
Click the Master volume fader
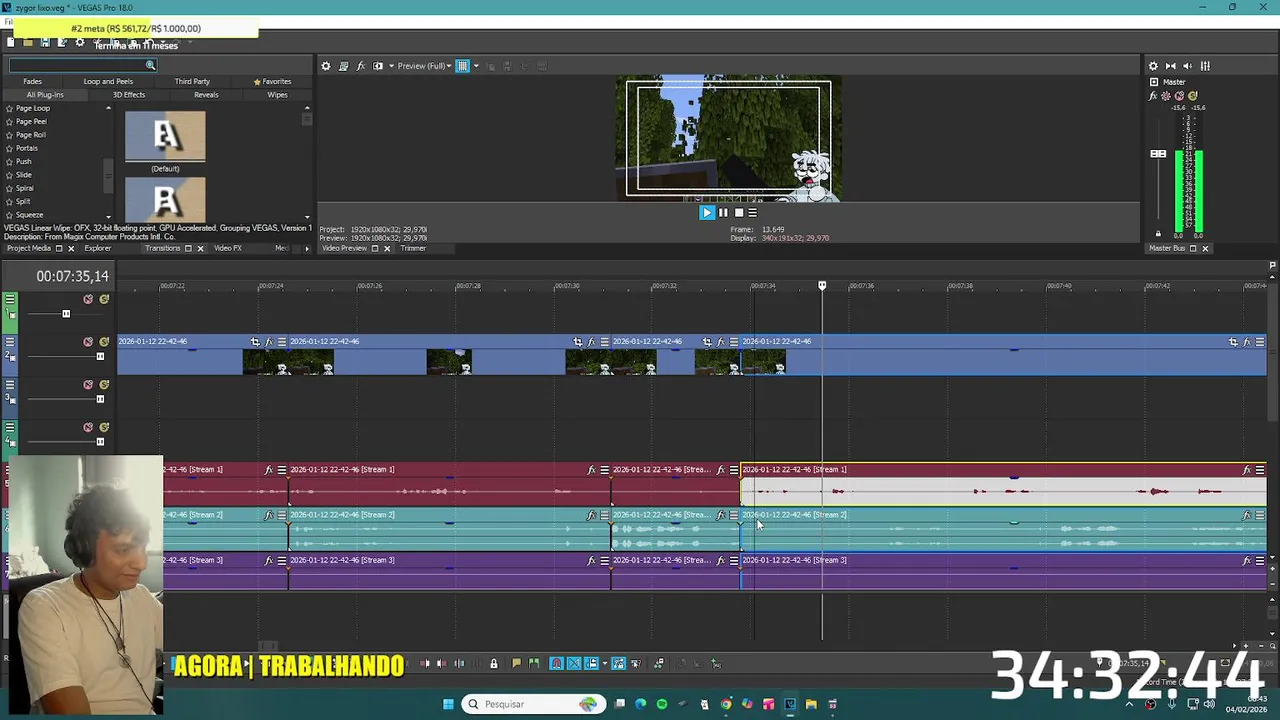1158,154
